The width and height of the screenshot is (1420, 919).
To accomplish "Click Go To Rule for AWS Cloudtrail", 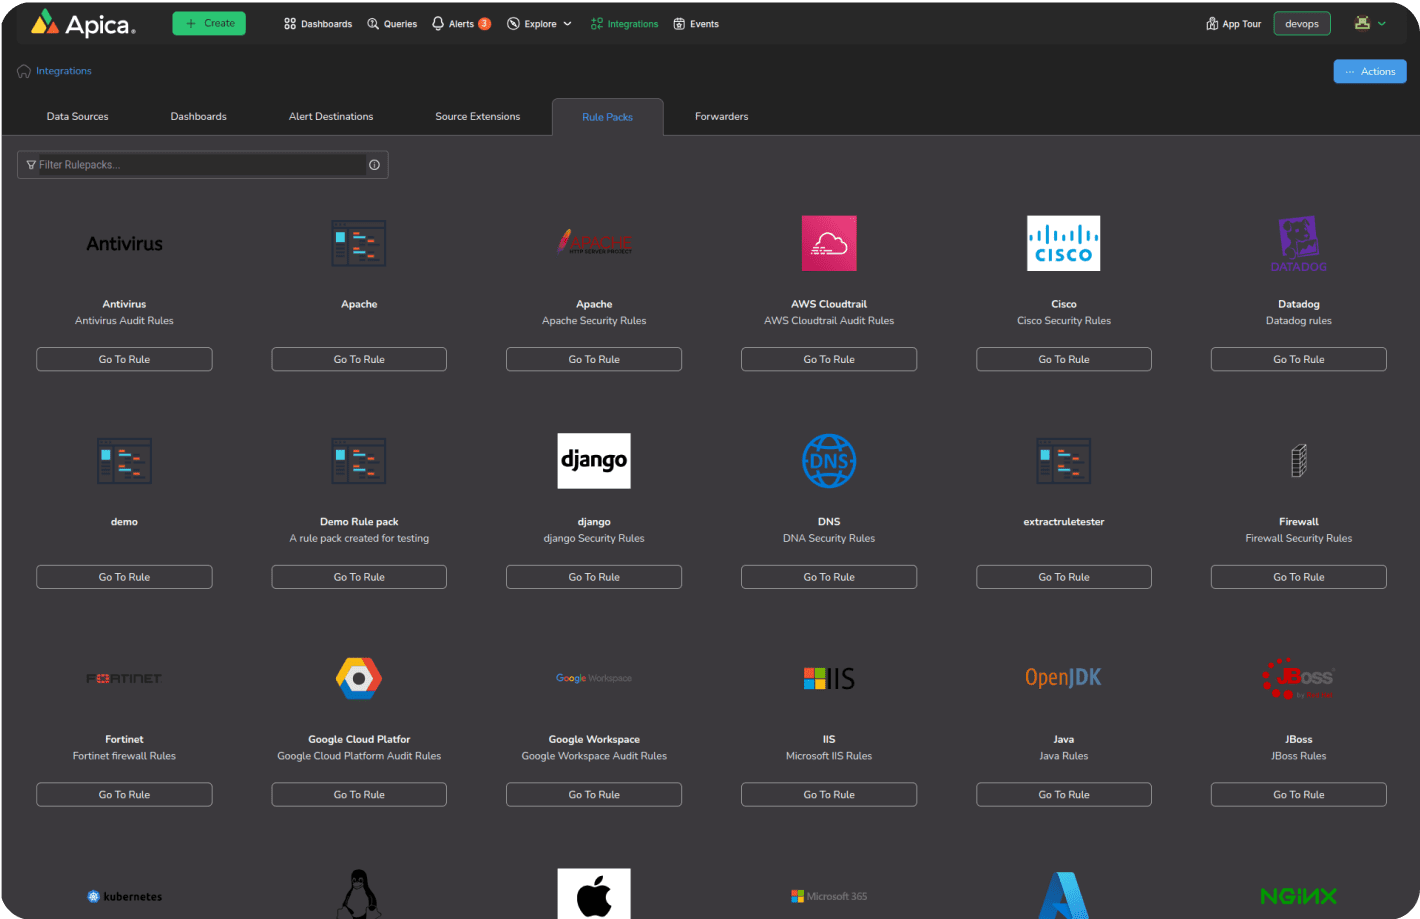I will (x=829, y=359).
